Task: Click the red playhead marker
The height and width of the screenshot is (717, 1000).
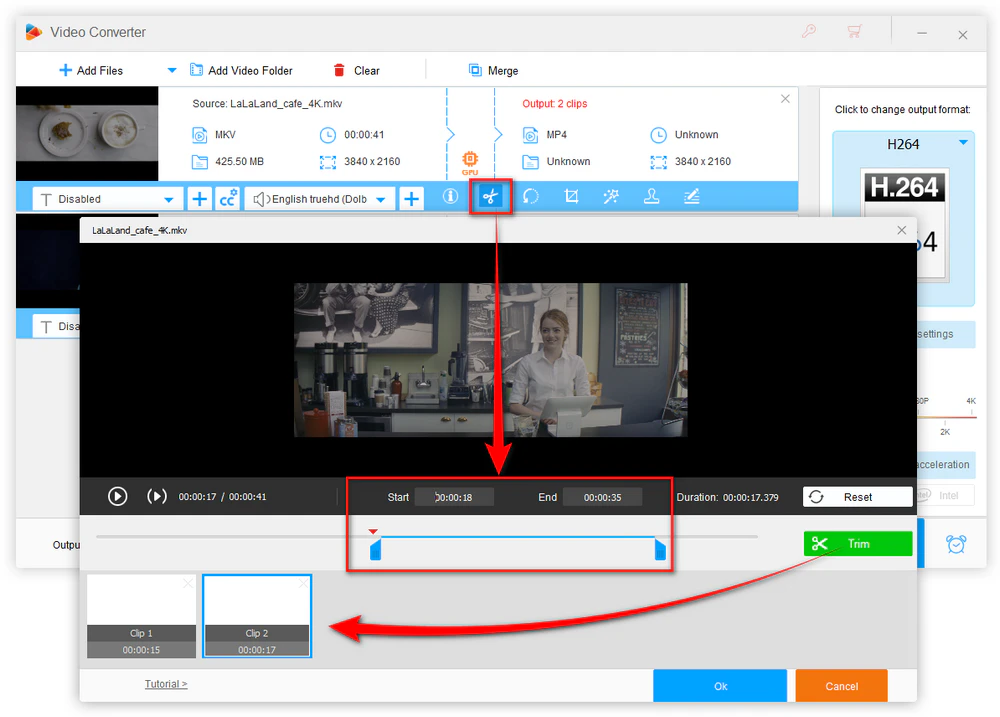Action: 373,531
